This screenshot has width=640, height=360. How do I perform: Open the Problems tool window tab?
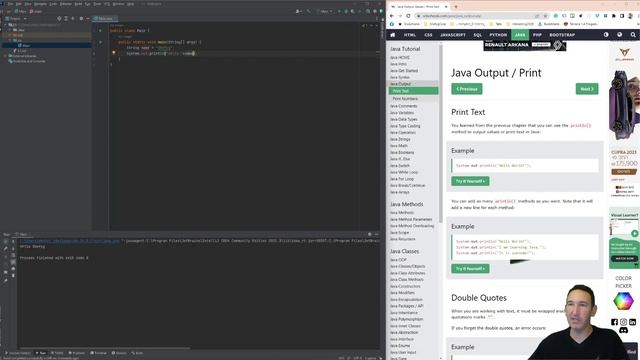pyautogui.click(x=76, y=353)
